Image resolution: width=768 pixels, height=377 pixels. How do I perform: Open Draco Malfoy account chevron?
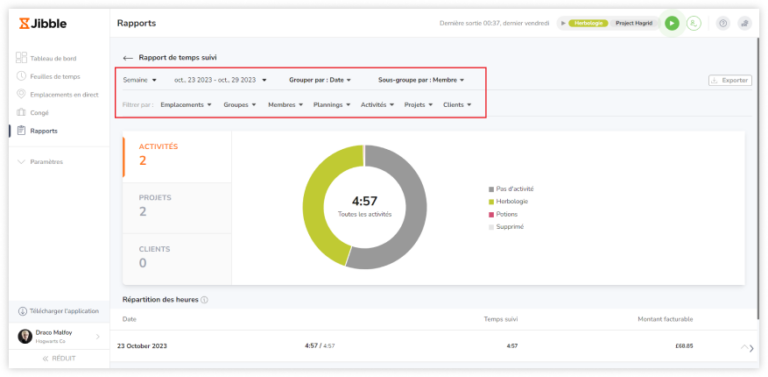pos(97,336)
